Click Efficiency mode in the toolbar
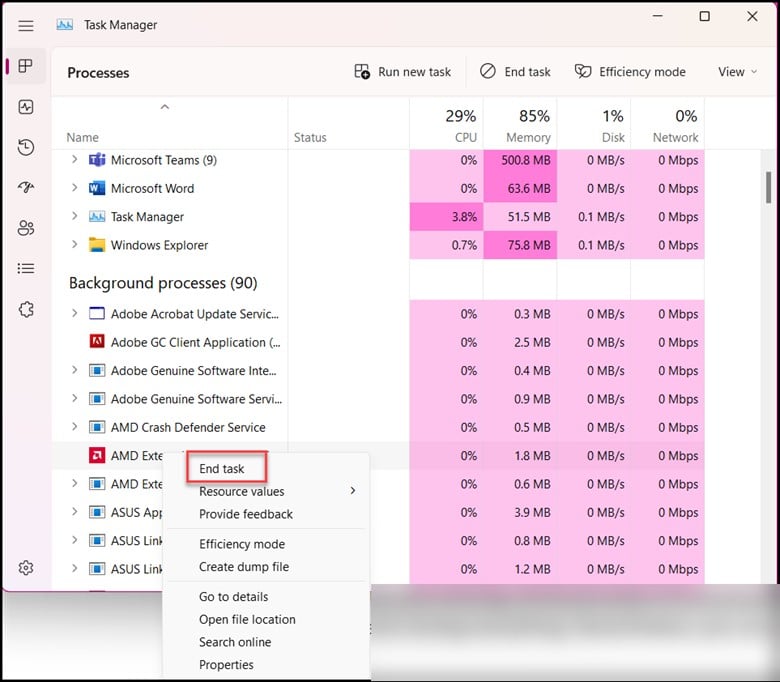The height and width of the screenshot is (682, 780). [630, 72]
